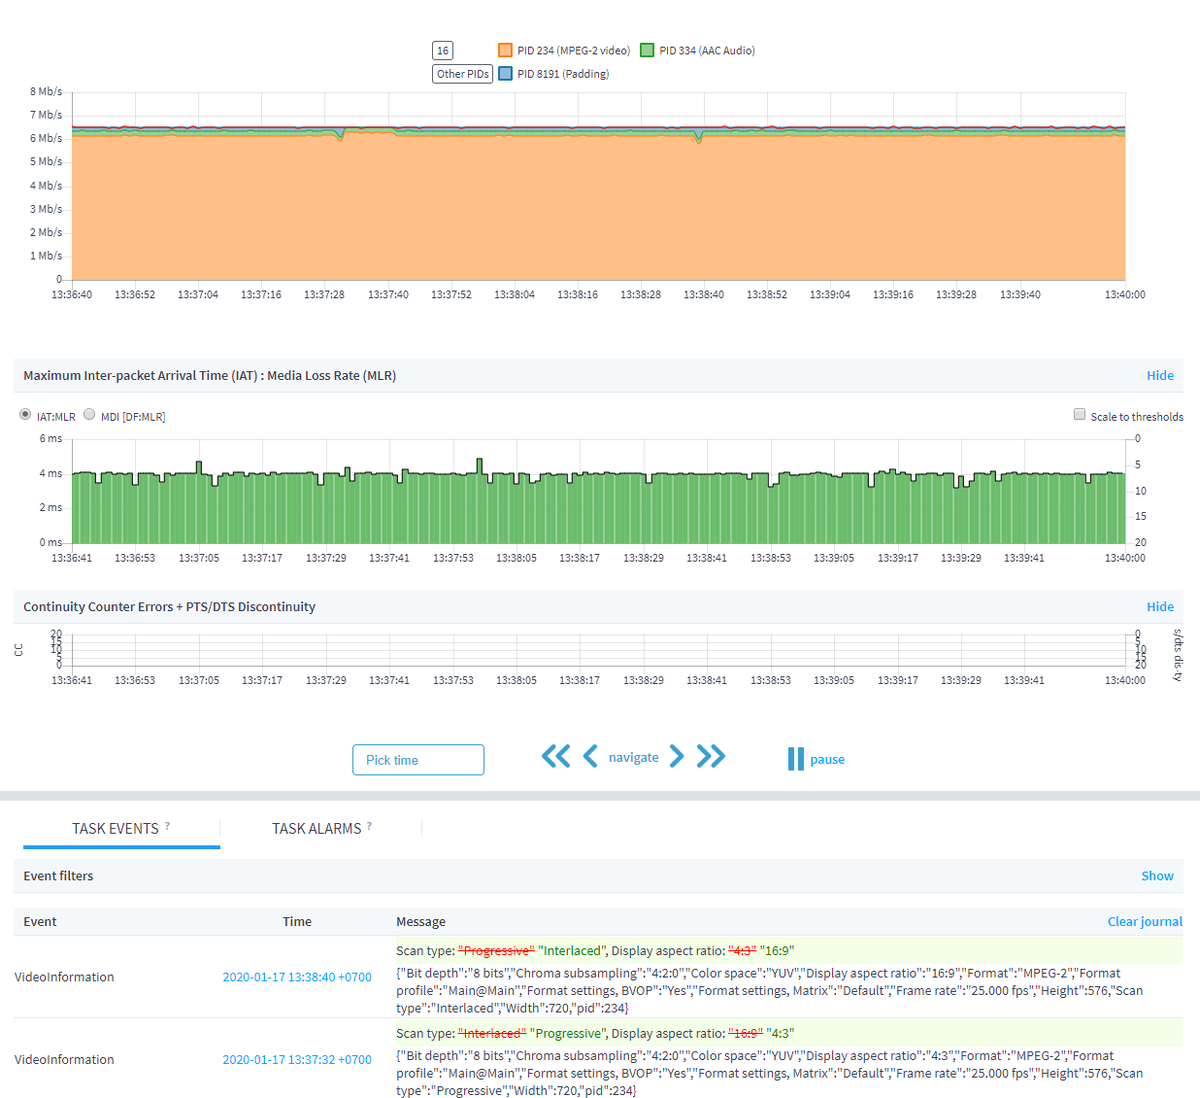Click VideoInformation in the 13:38:40 row

pyautogui.click(x=64, y=977)
